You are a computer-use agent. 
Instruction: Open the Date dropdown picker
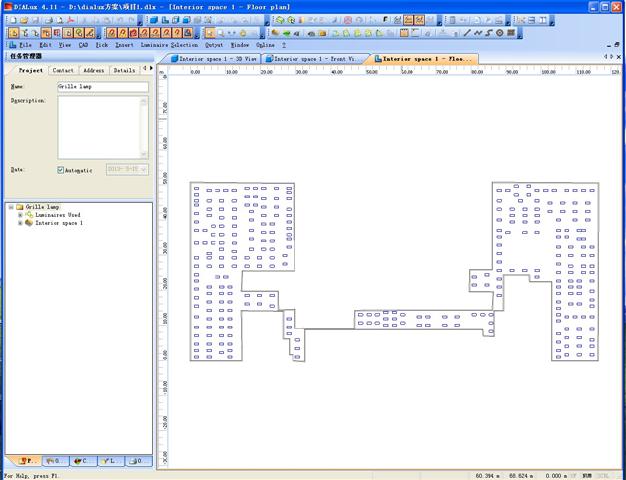pos(144,169)
